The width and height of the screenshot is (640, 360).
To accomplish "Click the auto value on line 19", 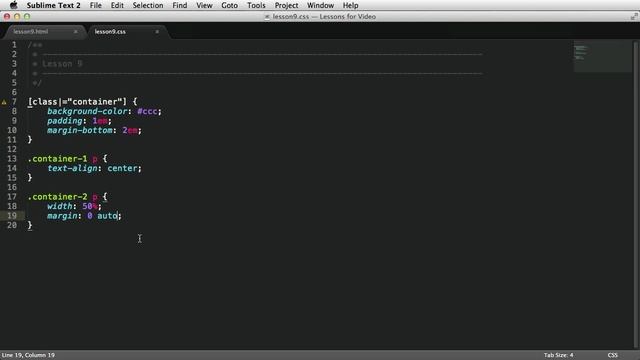I will 107,216.
